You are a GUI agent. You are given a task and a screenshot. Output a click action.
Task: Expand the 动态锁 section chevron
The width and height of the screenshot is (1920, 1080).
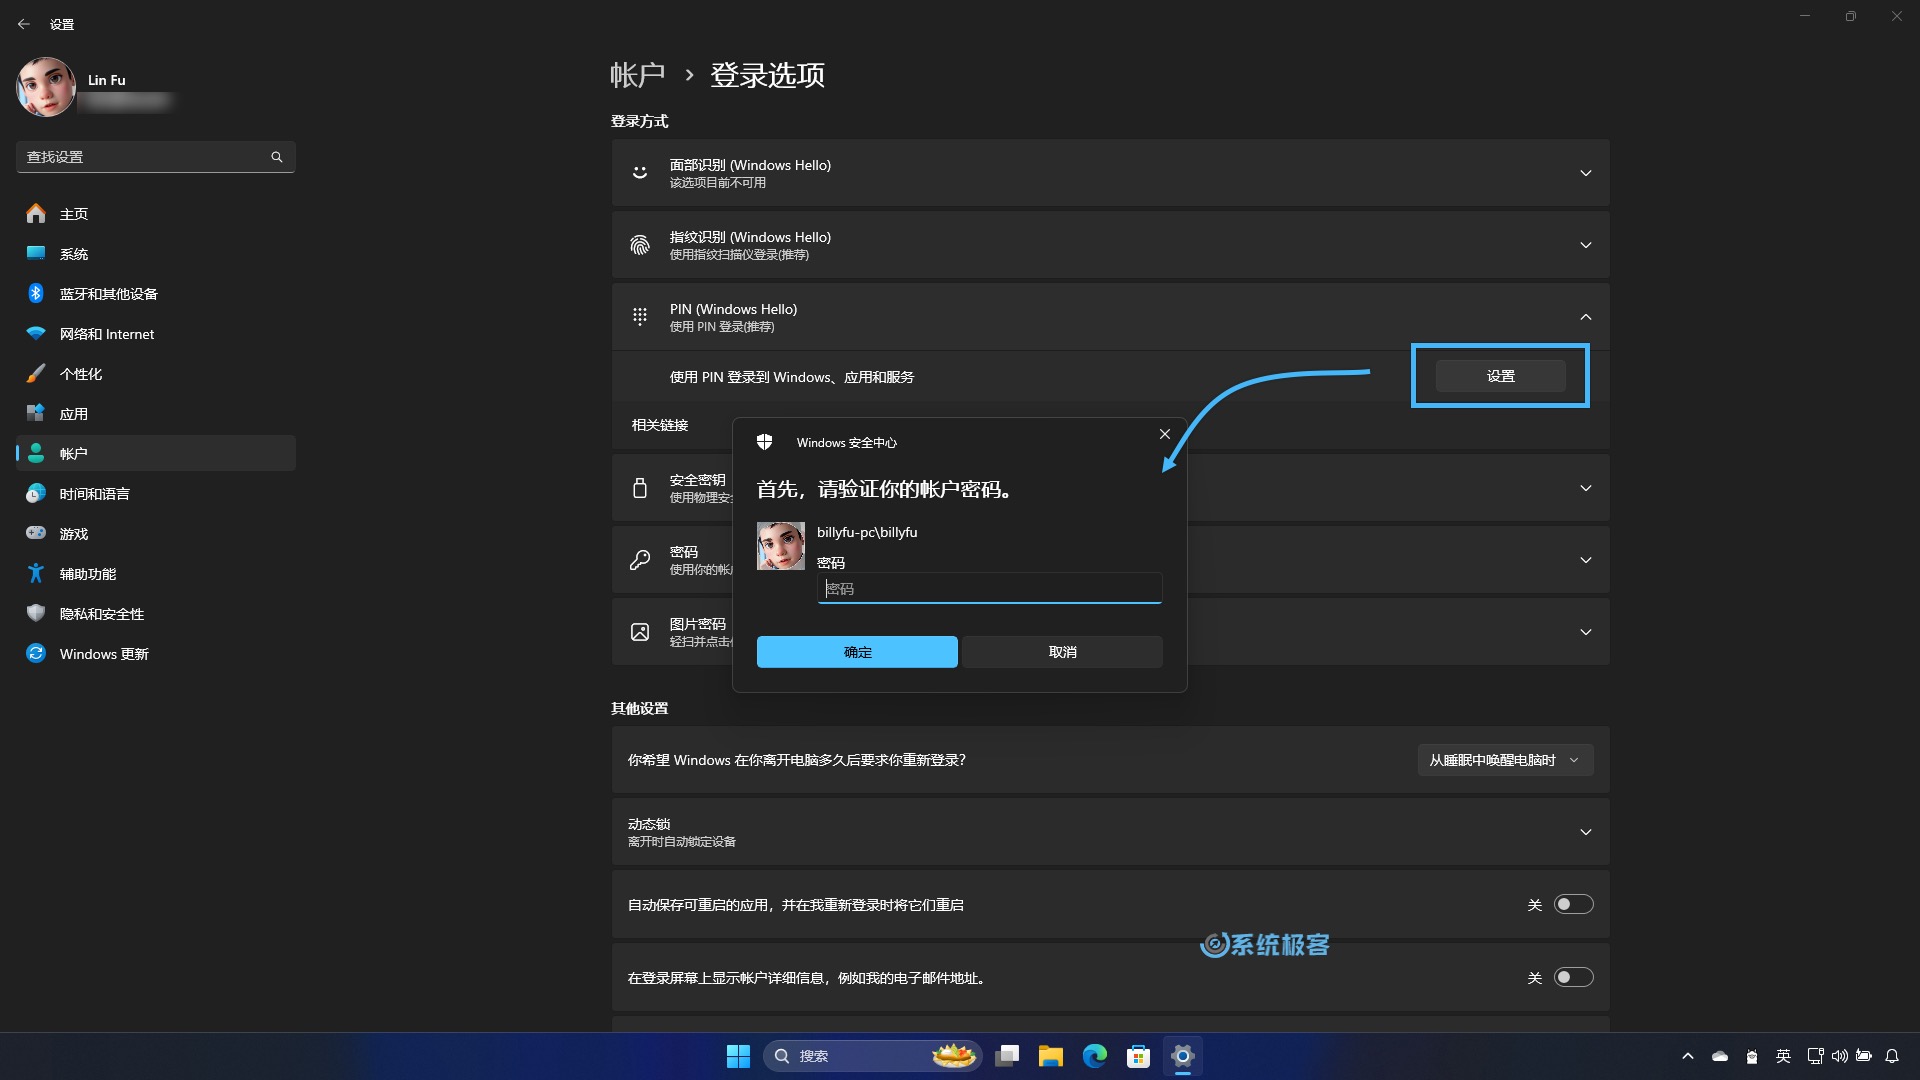[x=1585, y=832]
